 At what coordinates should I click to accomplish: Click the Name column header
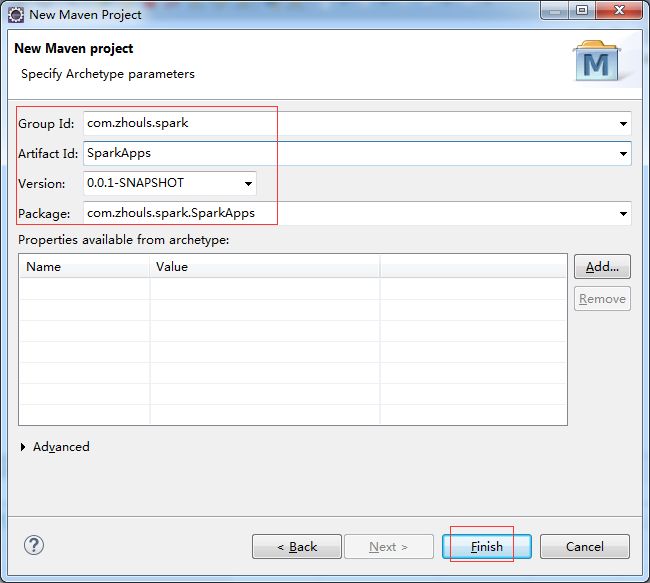coord(85,267)
